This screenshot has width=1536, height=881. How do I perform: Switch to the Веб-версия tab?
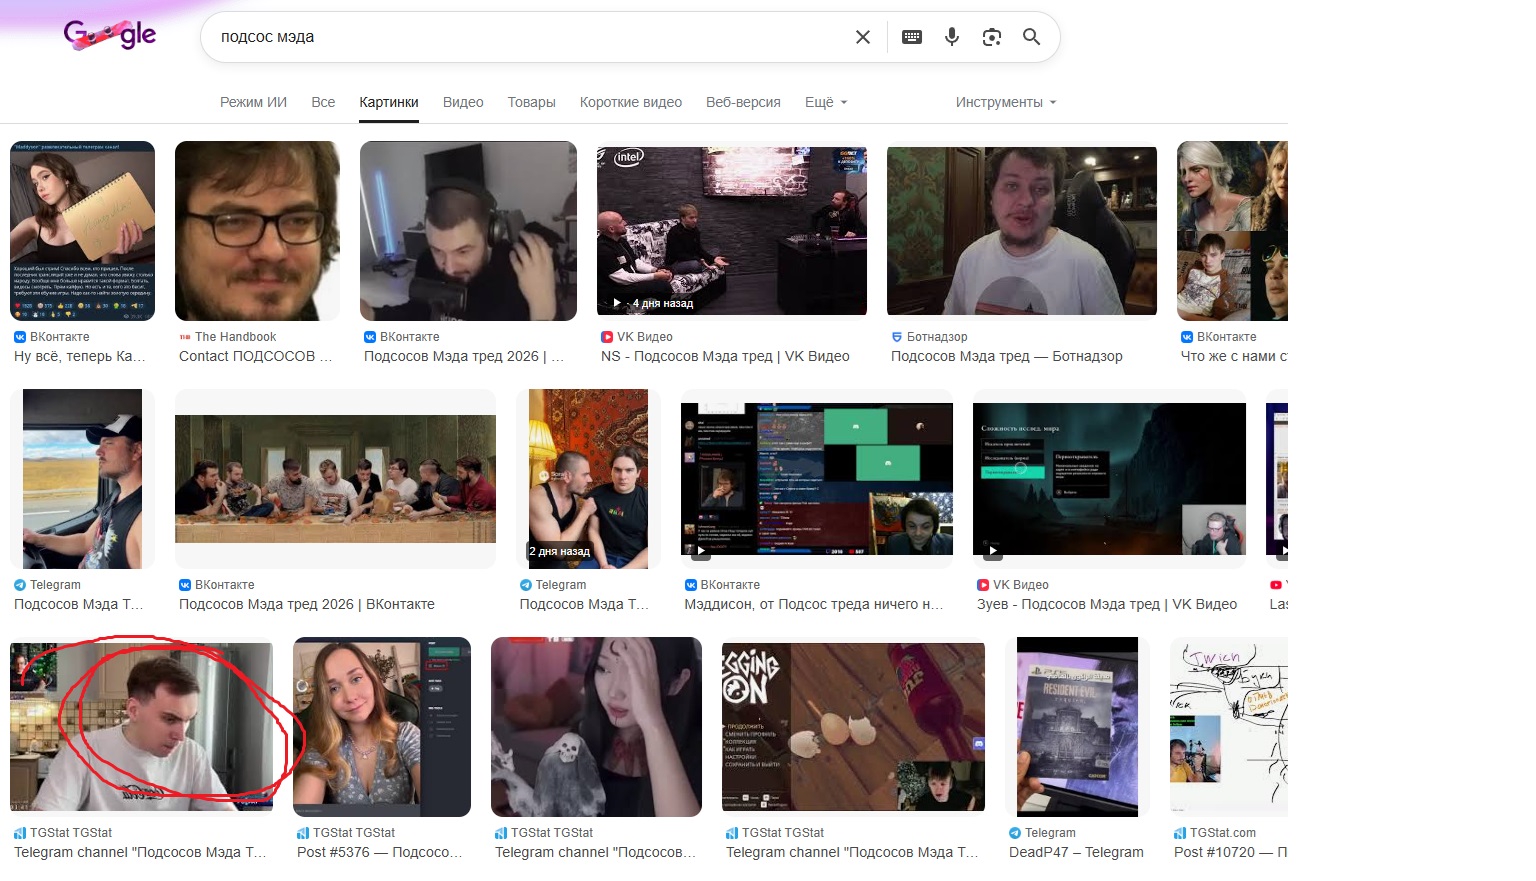743,102
